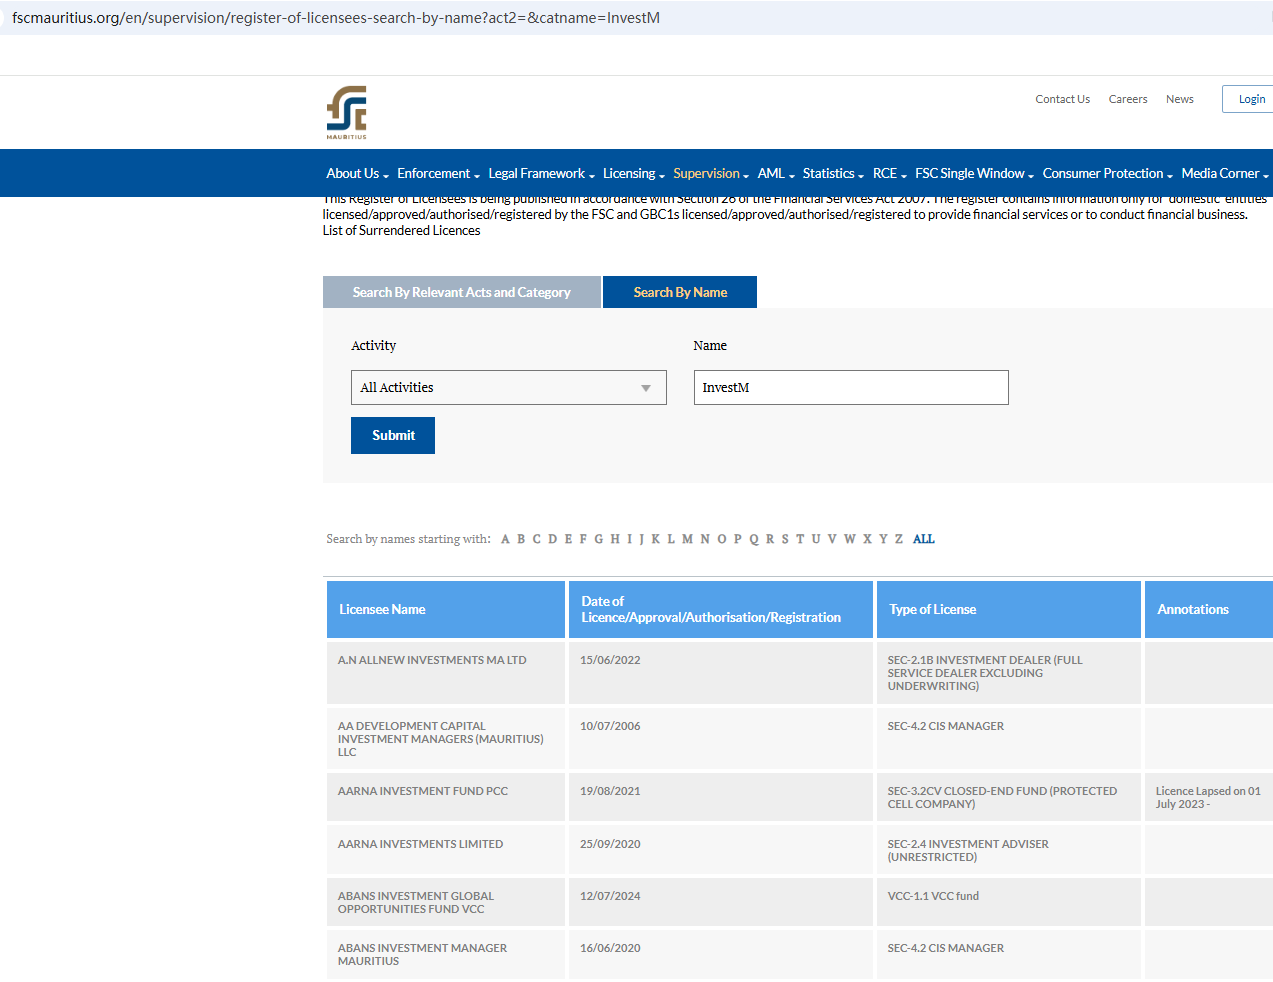Click the SEC-3.2CV CLOSED-END FUND license type
Screen dimensions: 1273x982
[1002, 798]
